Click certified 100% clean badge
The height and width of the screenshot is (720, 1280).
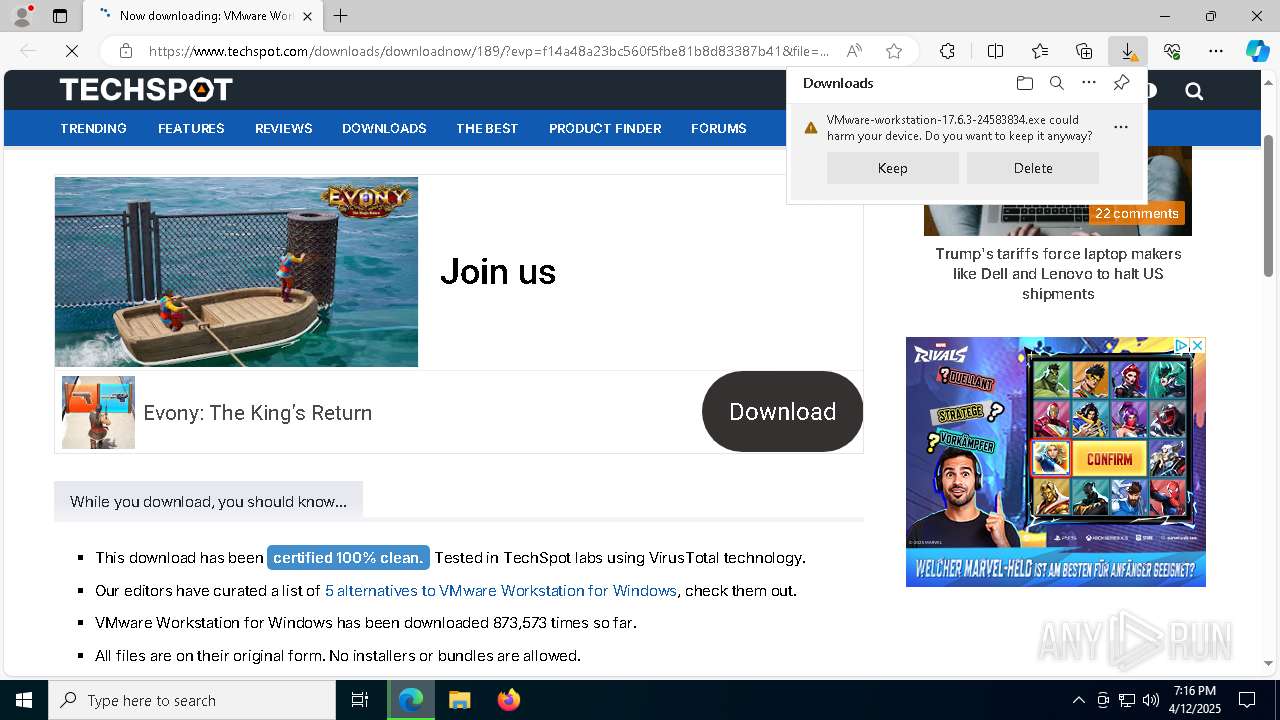click(348, 558)
